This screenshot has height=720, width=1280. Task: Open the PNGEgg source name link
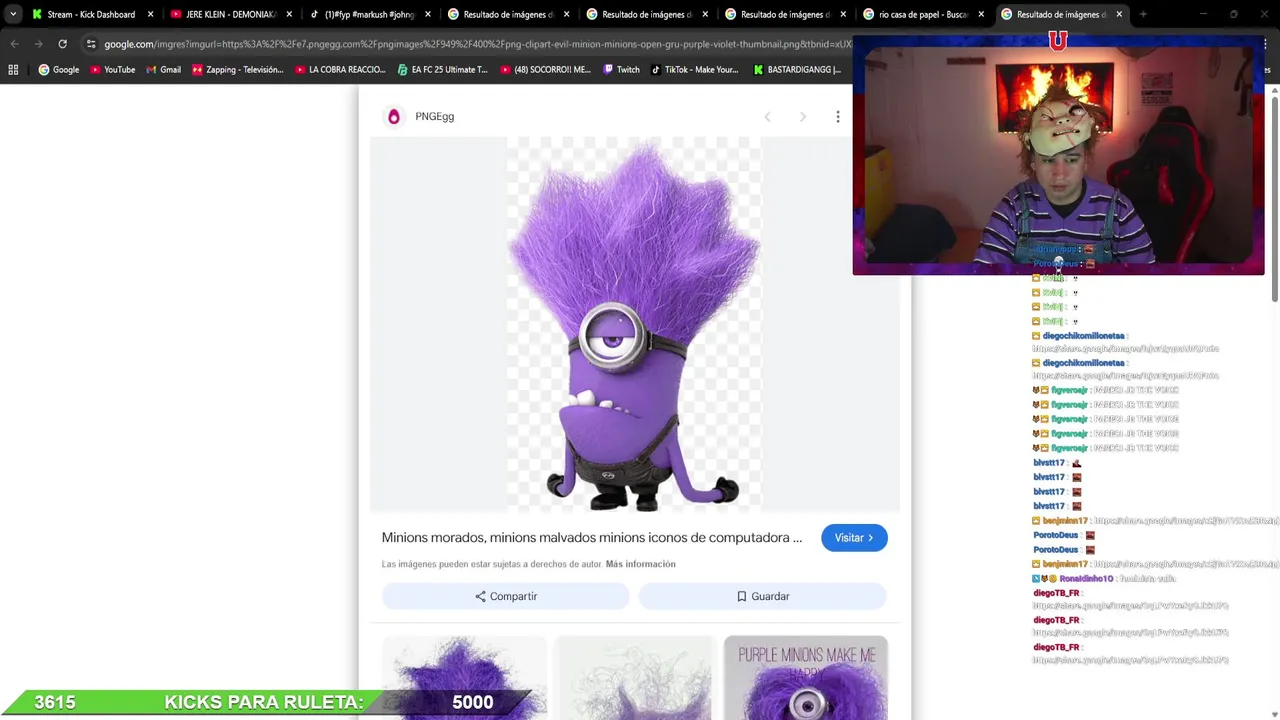(434, 117)
